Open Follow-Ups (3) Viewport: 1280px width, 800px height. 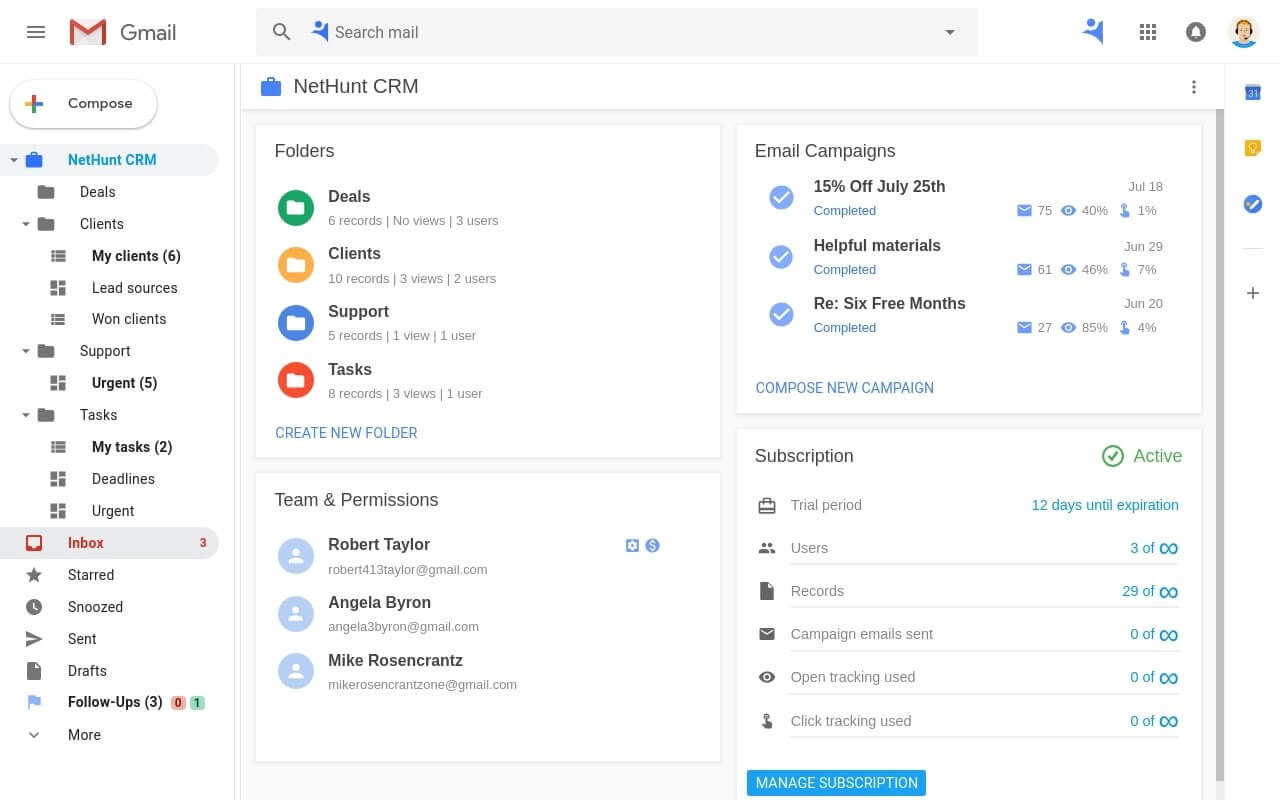pyautogui.click(x=115, y=702)
